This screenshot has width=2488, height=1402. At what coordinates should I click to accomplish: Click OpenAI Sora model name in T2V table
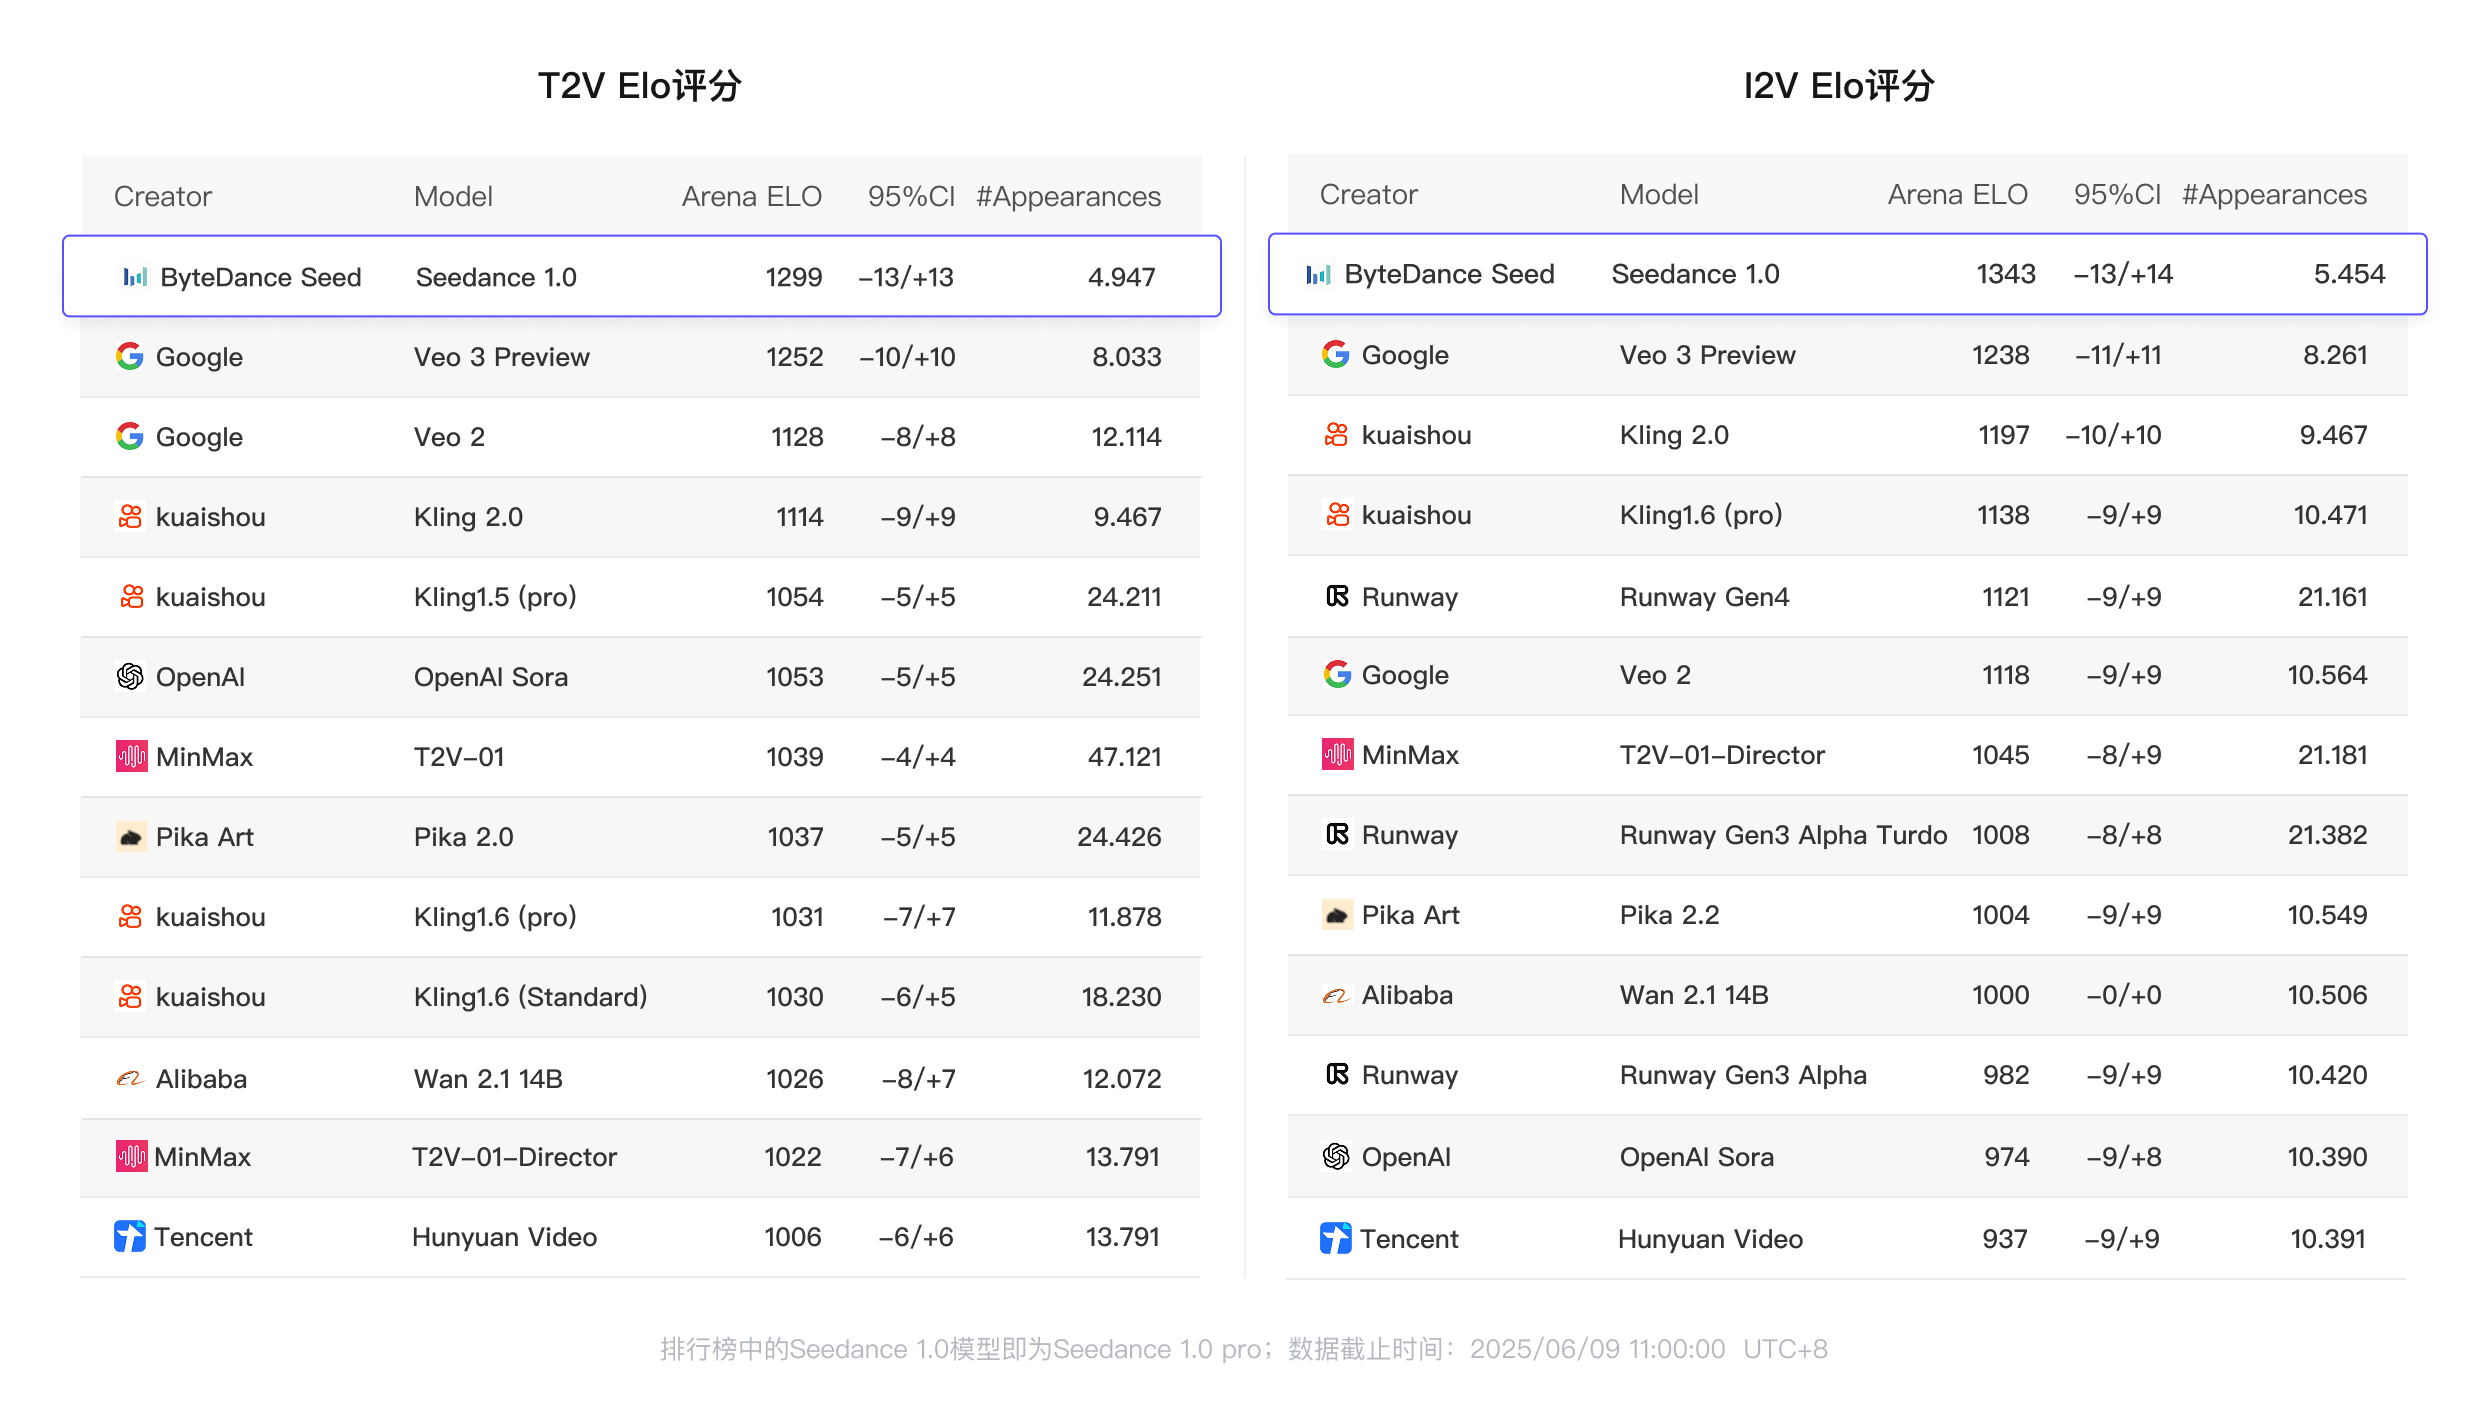[x=491, y=677]
